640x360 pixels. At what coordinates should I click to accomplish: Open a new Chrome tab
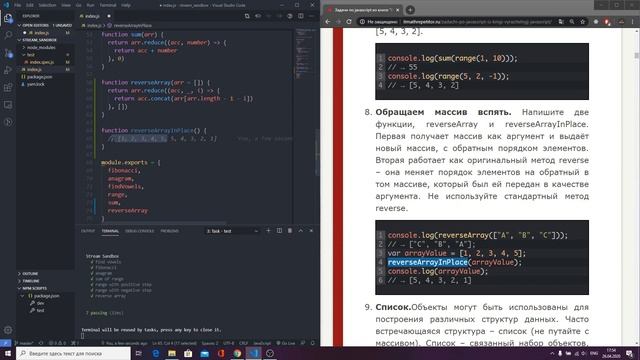click(410, 9)
